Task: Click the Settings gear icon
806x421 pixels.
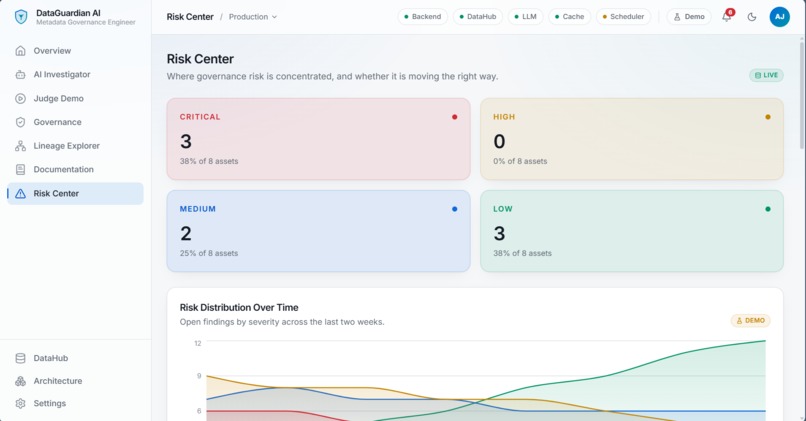Action: point(21,404)
